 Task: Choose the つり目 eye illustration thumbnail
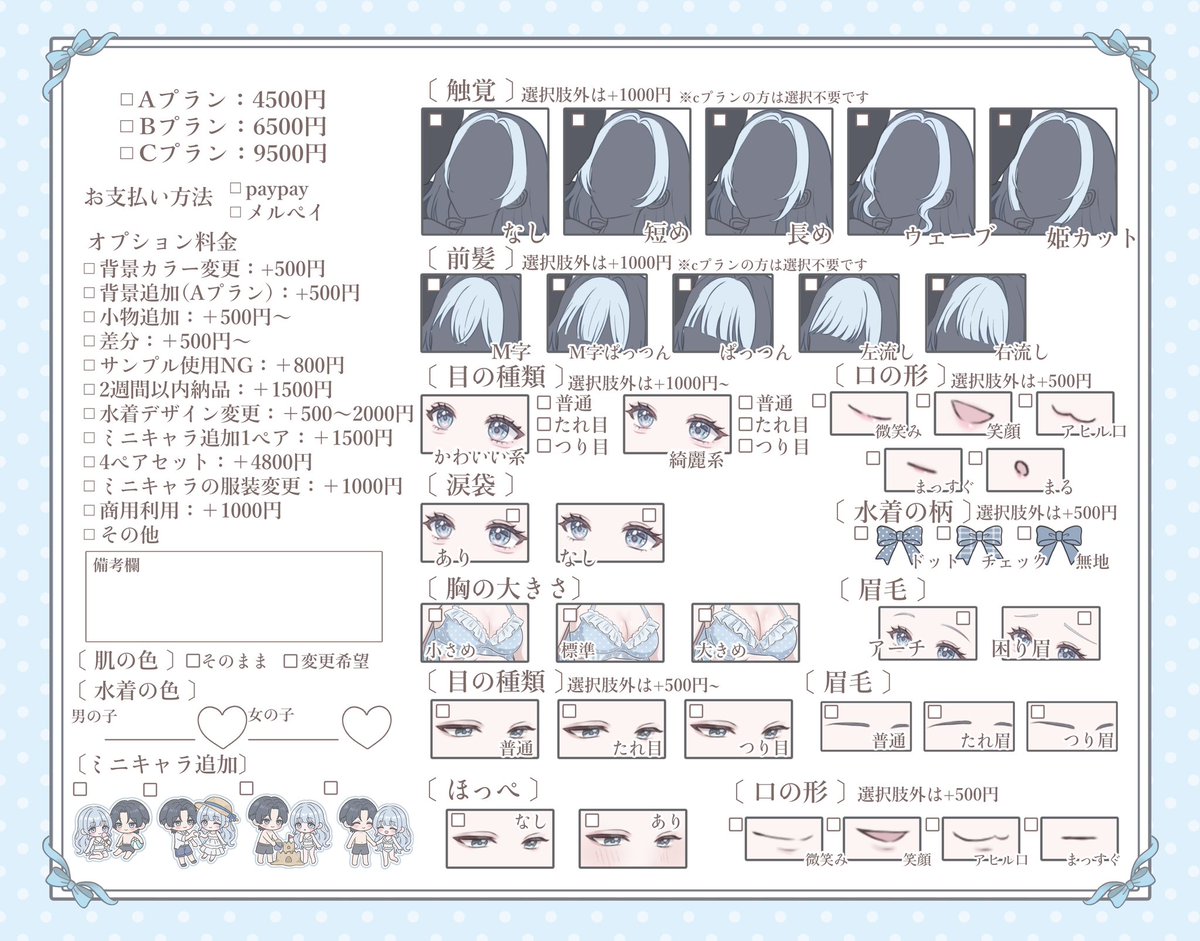[739, 729]
